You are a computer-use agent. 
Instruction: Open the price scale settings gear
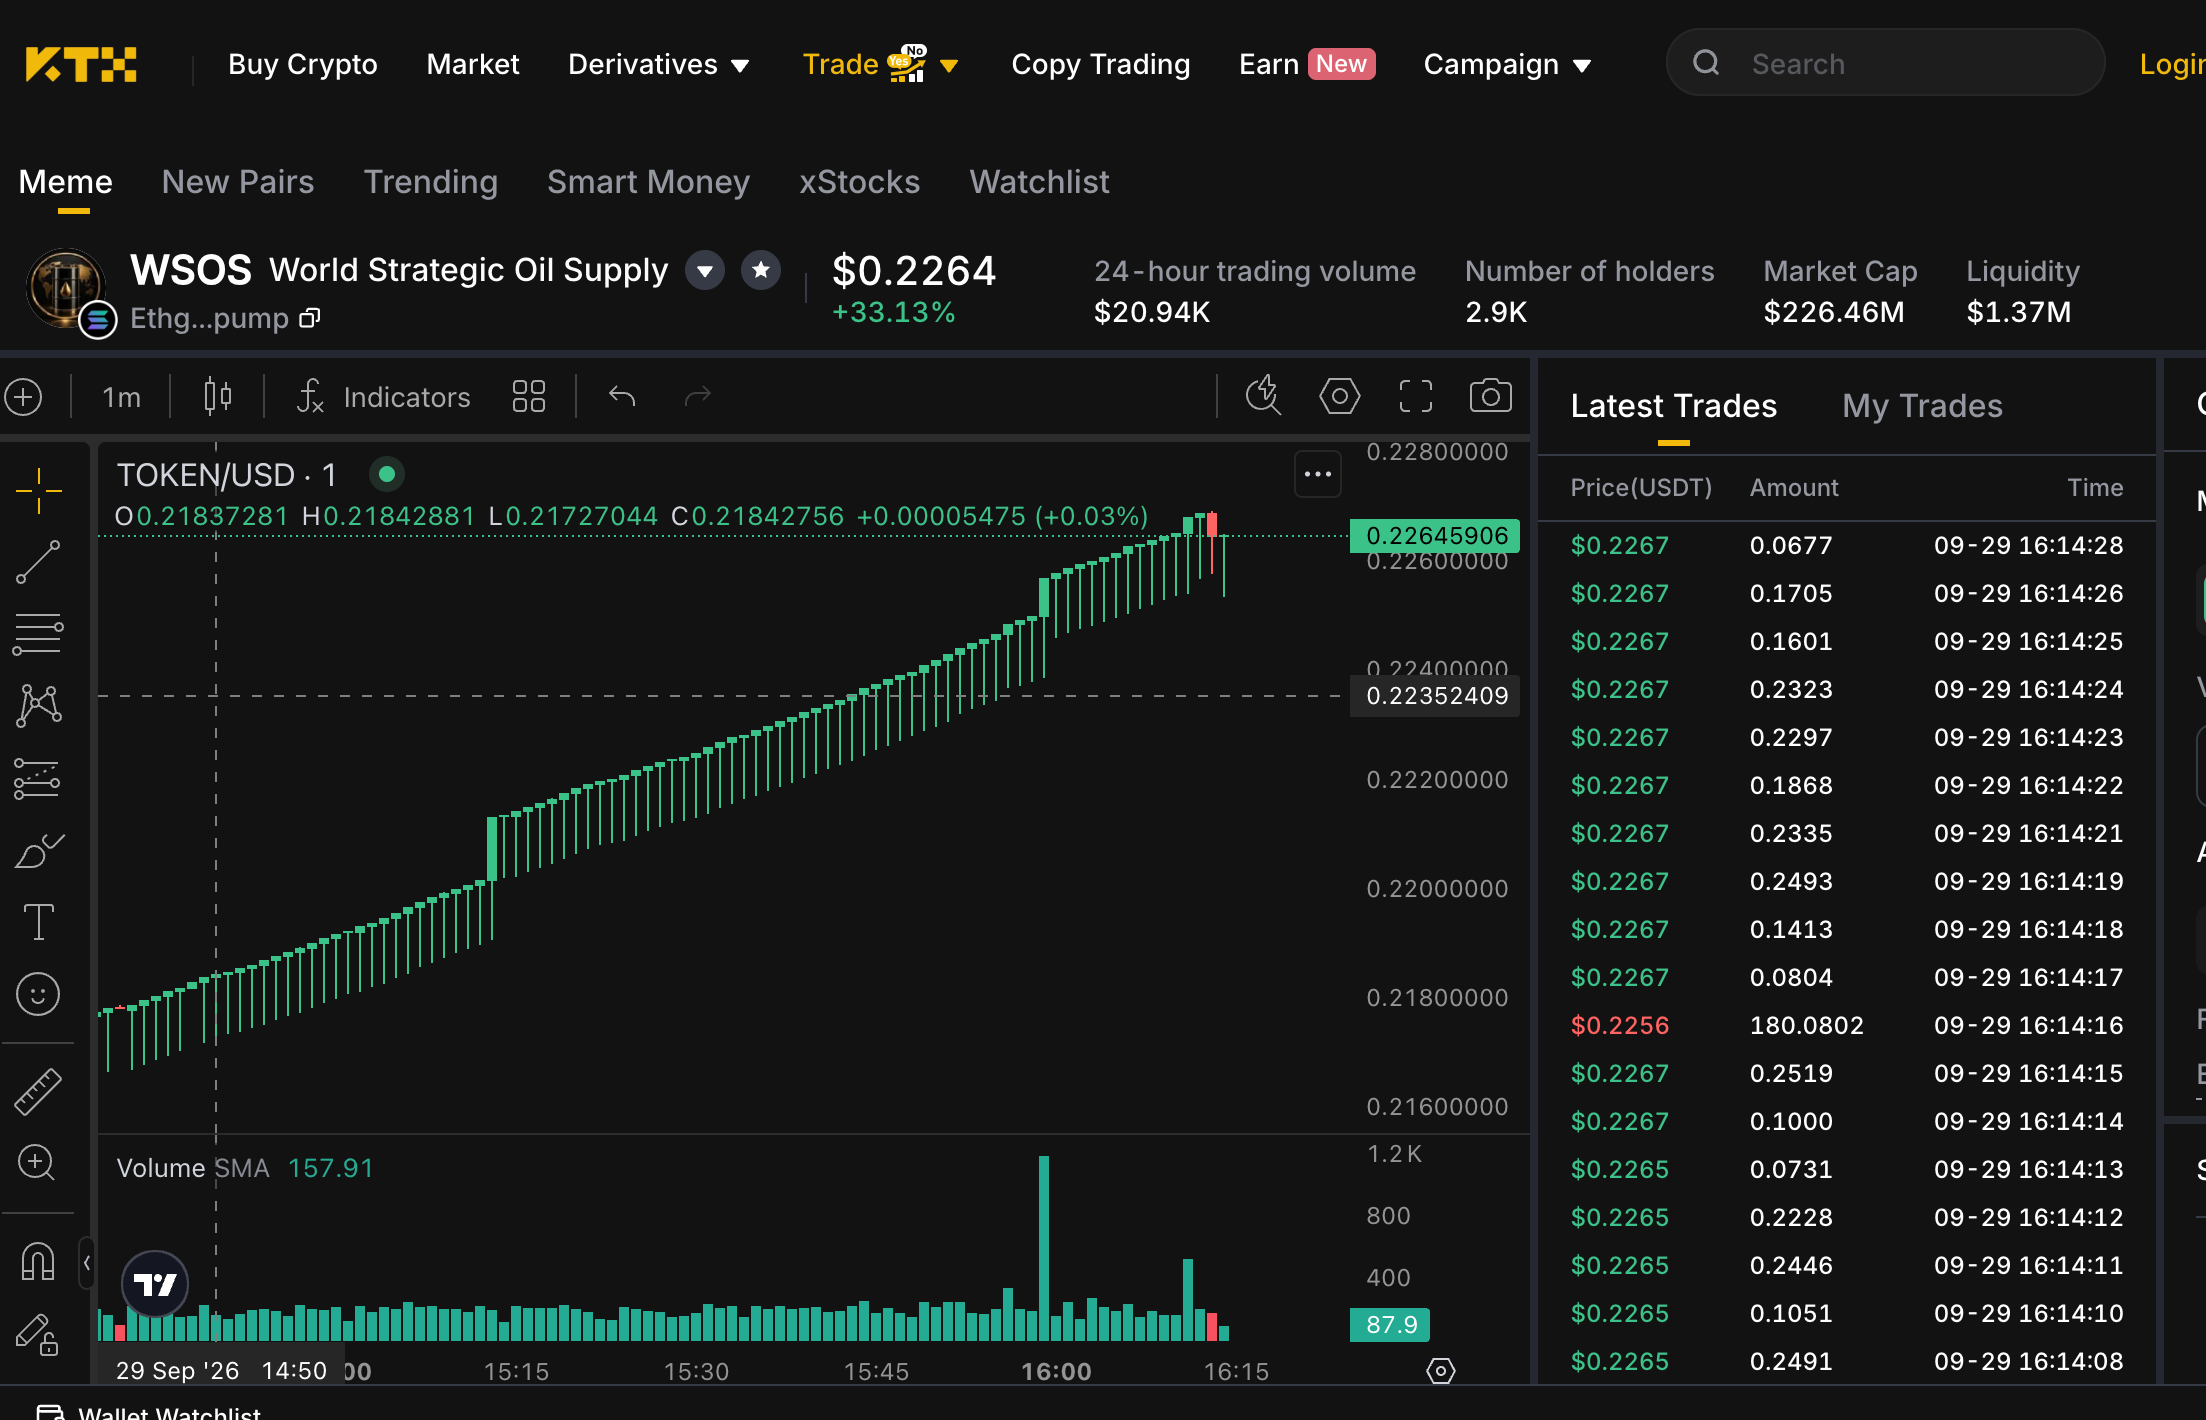click(x=1441, y=1370)
